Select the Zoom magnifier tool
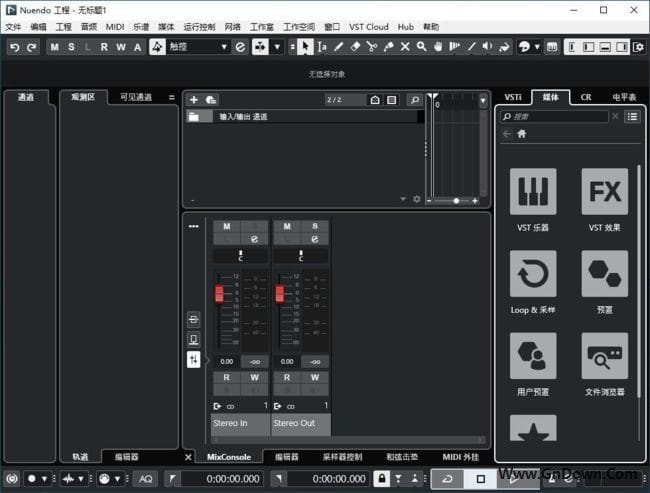This screenshot has height=493, width=650. 422,47
